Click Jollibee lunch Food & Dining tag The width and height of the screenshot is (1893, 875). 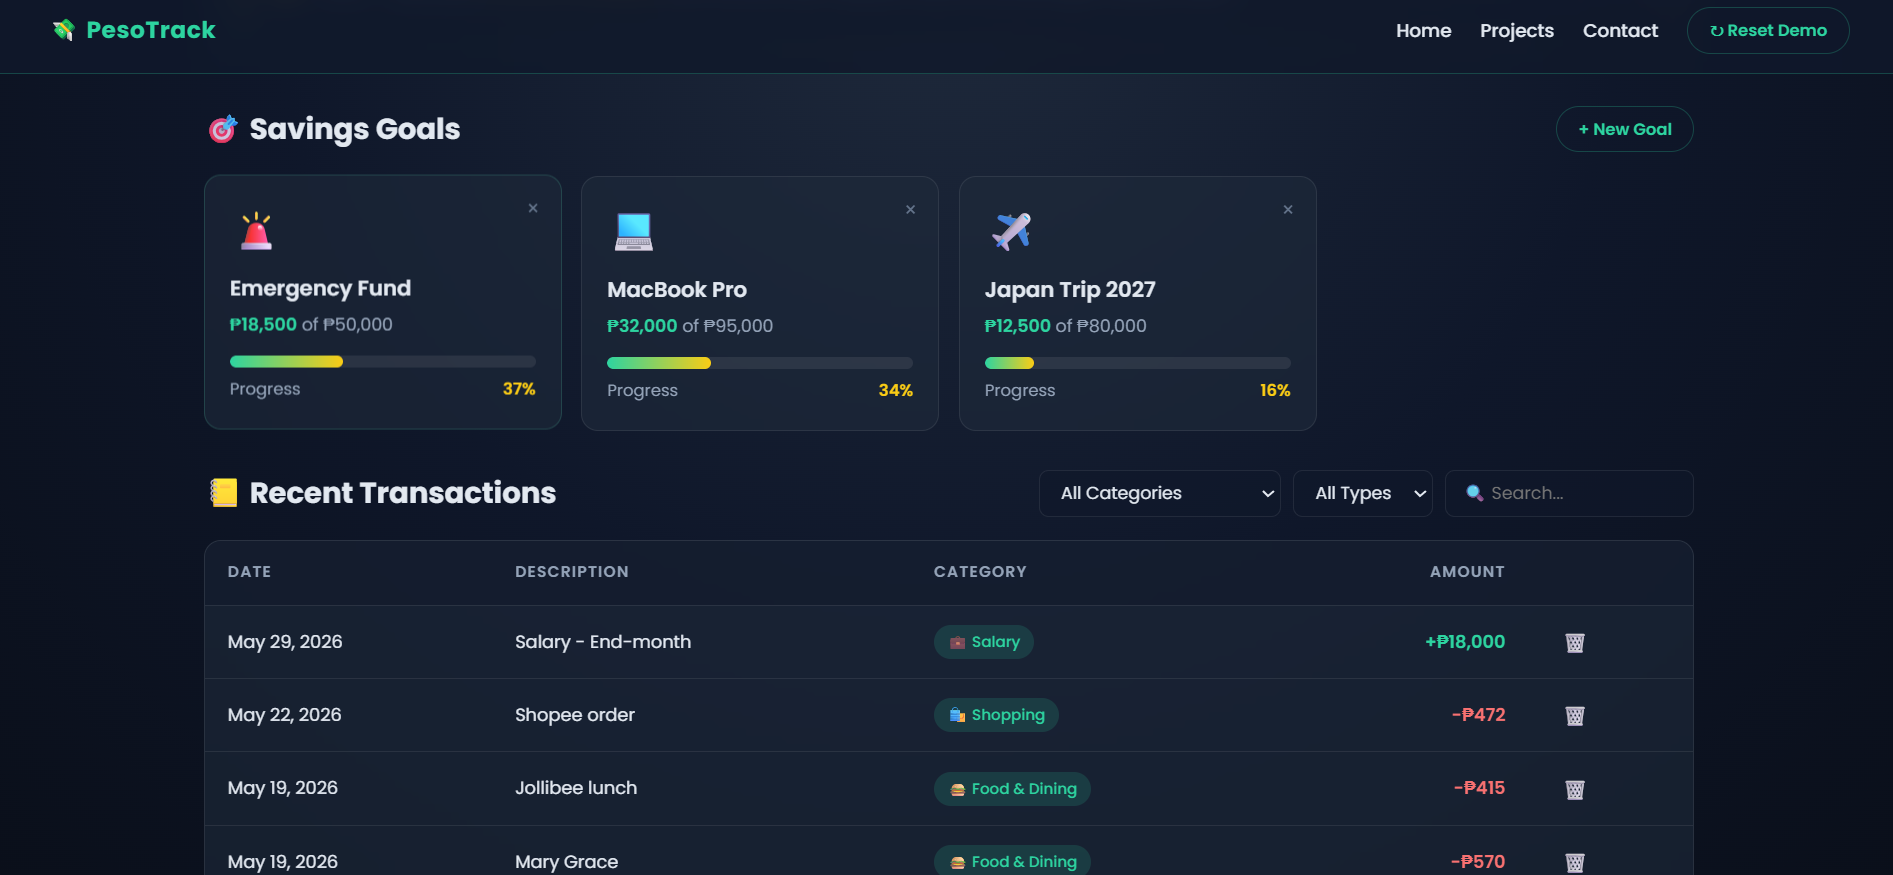1012,789
